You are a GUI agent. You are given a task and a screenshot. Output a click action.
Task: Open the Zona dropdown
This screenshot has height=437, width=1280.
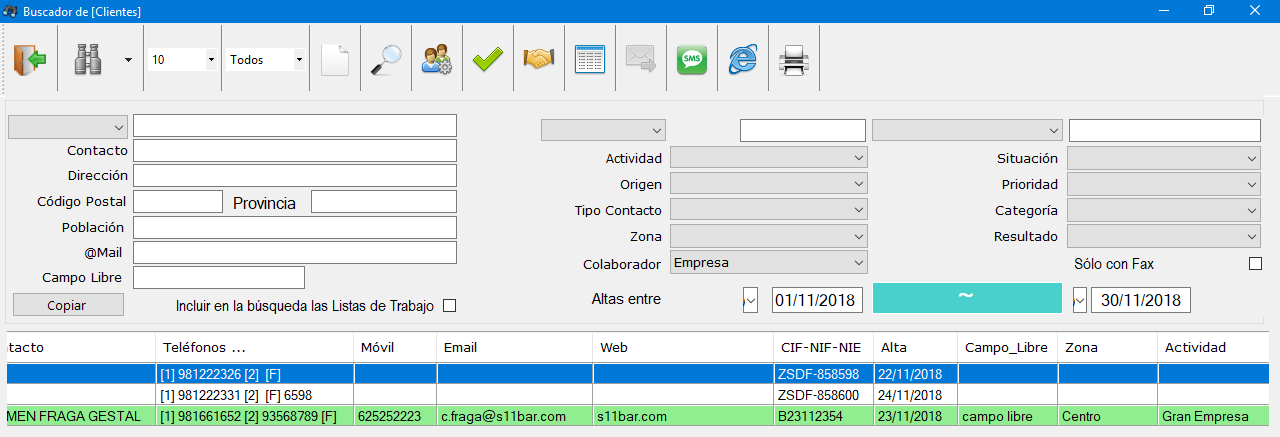(x=769, y=237)
